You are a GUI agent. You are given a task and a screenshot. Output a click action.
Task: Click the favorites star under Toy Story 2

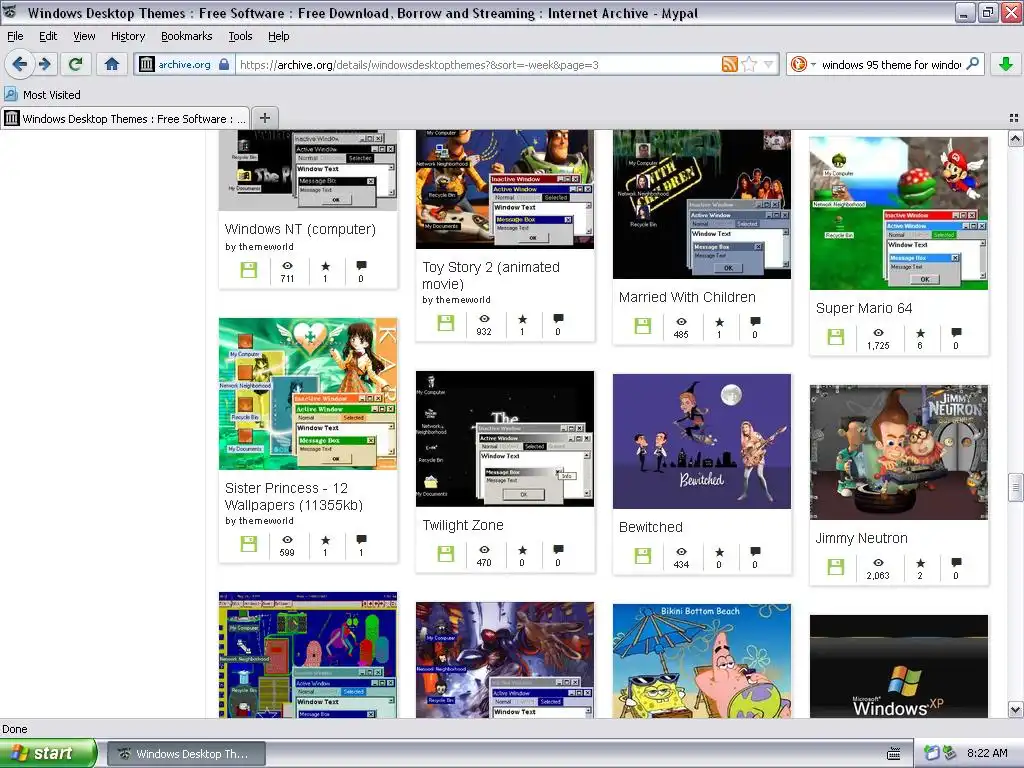522,319
